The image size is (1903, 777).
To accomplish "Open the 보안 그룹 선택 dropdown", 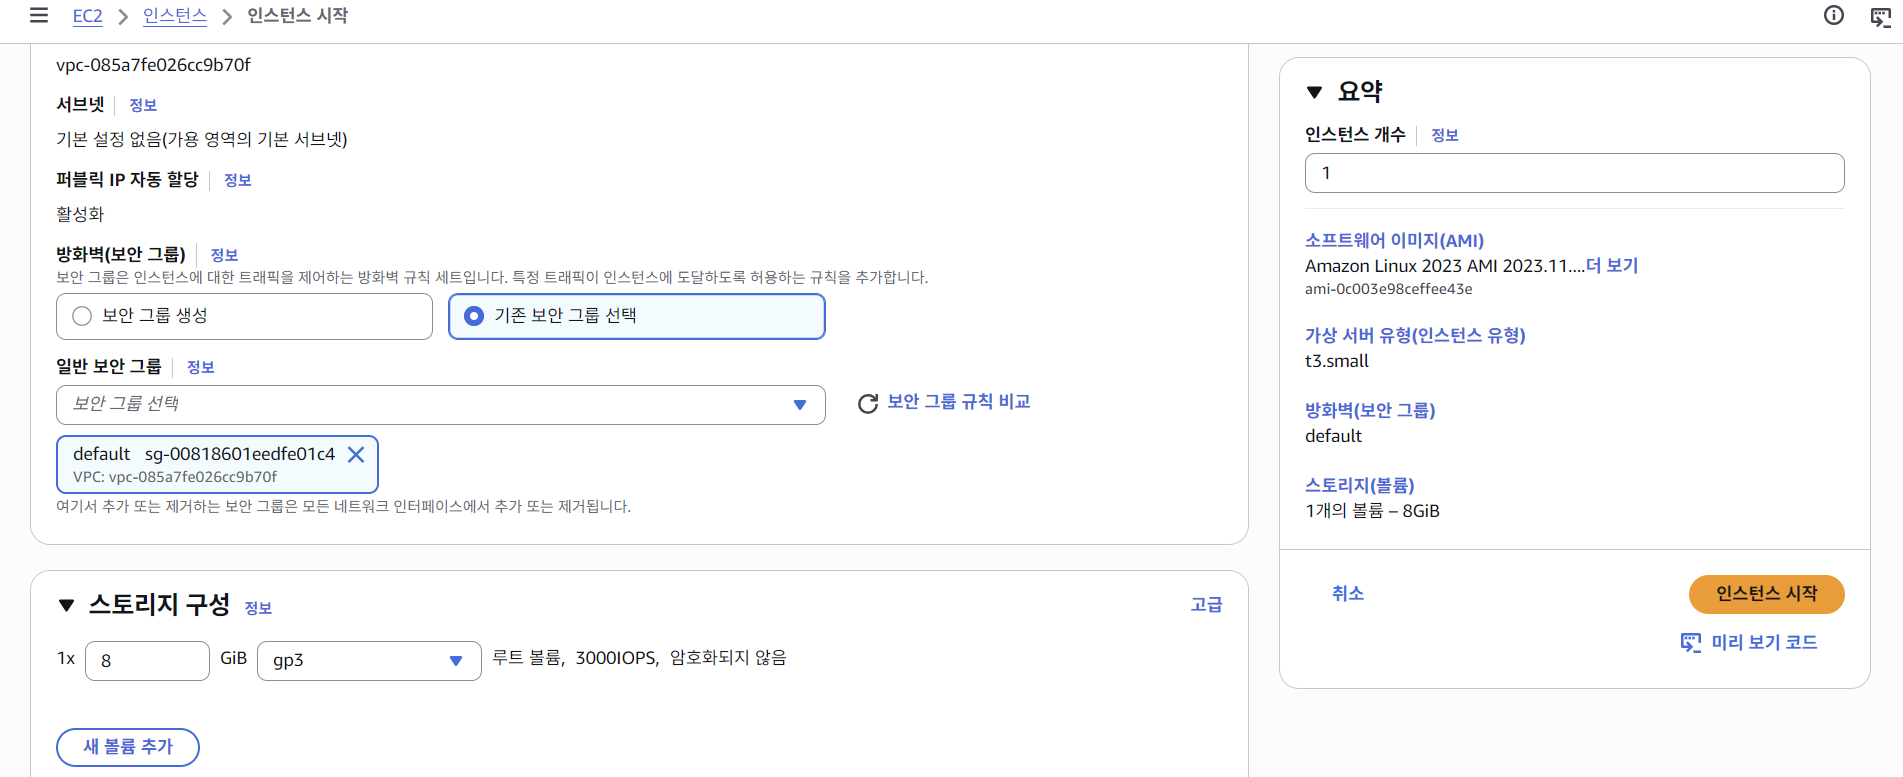I will 441,405.
